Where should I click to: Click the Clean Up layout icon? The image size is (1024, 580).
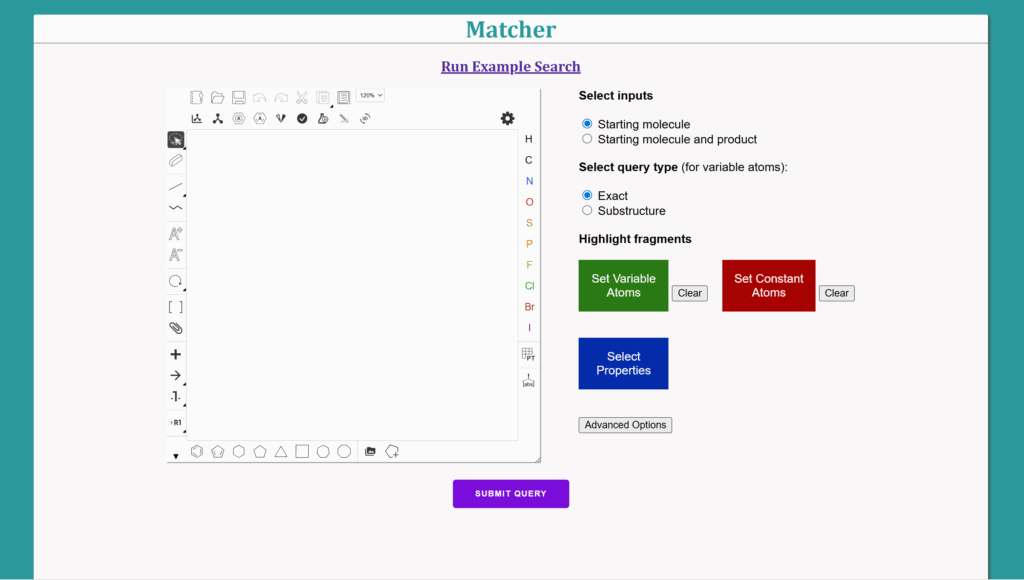pyautogui.click(x=217, y=118)
